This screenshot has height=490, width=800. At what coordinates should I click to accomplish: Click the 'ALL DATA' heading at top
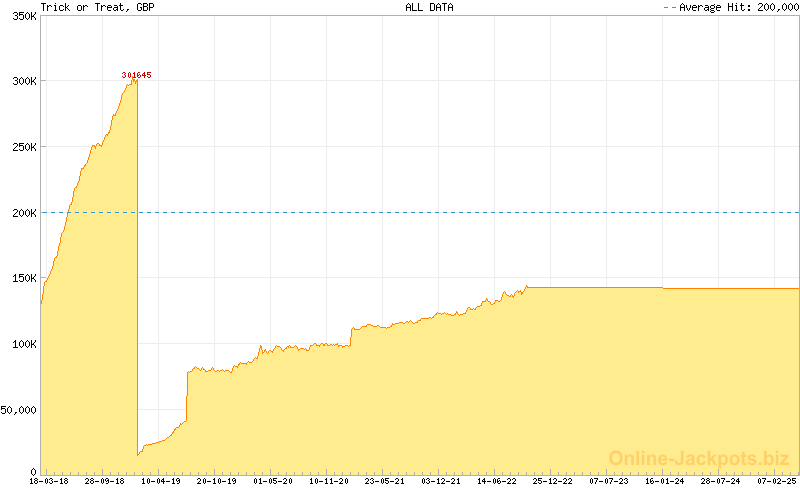pyautogui.click(x=429, y=7)
